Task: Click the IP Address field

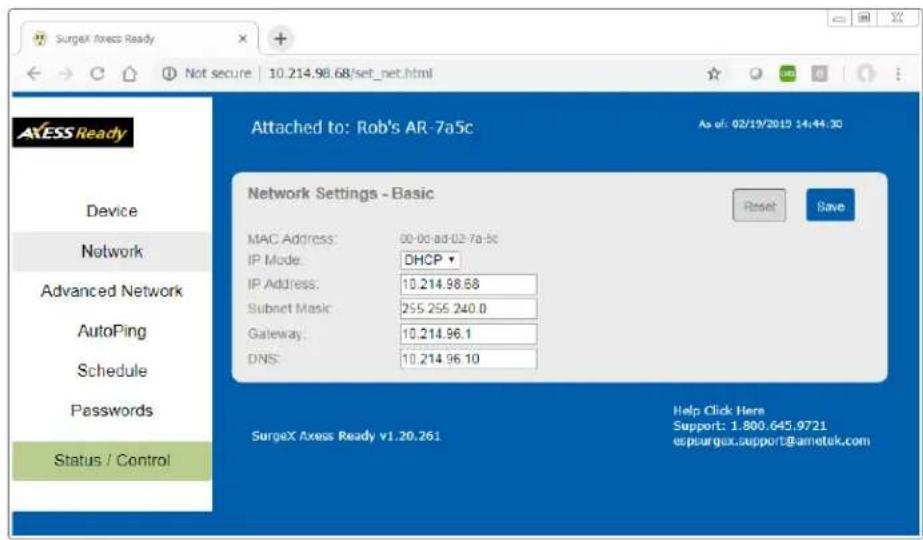Action: pyautogui.click(x=469, y=284)
